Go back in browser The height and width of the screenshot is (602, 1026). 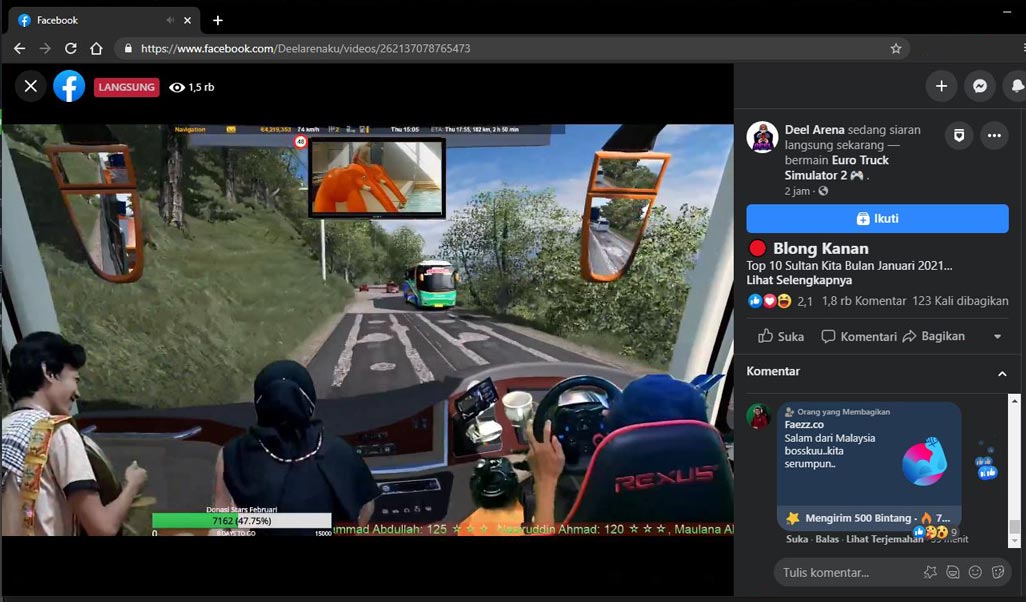coord(20,48)
